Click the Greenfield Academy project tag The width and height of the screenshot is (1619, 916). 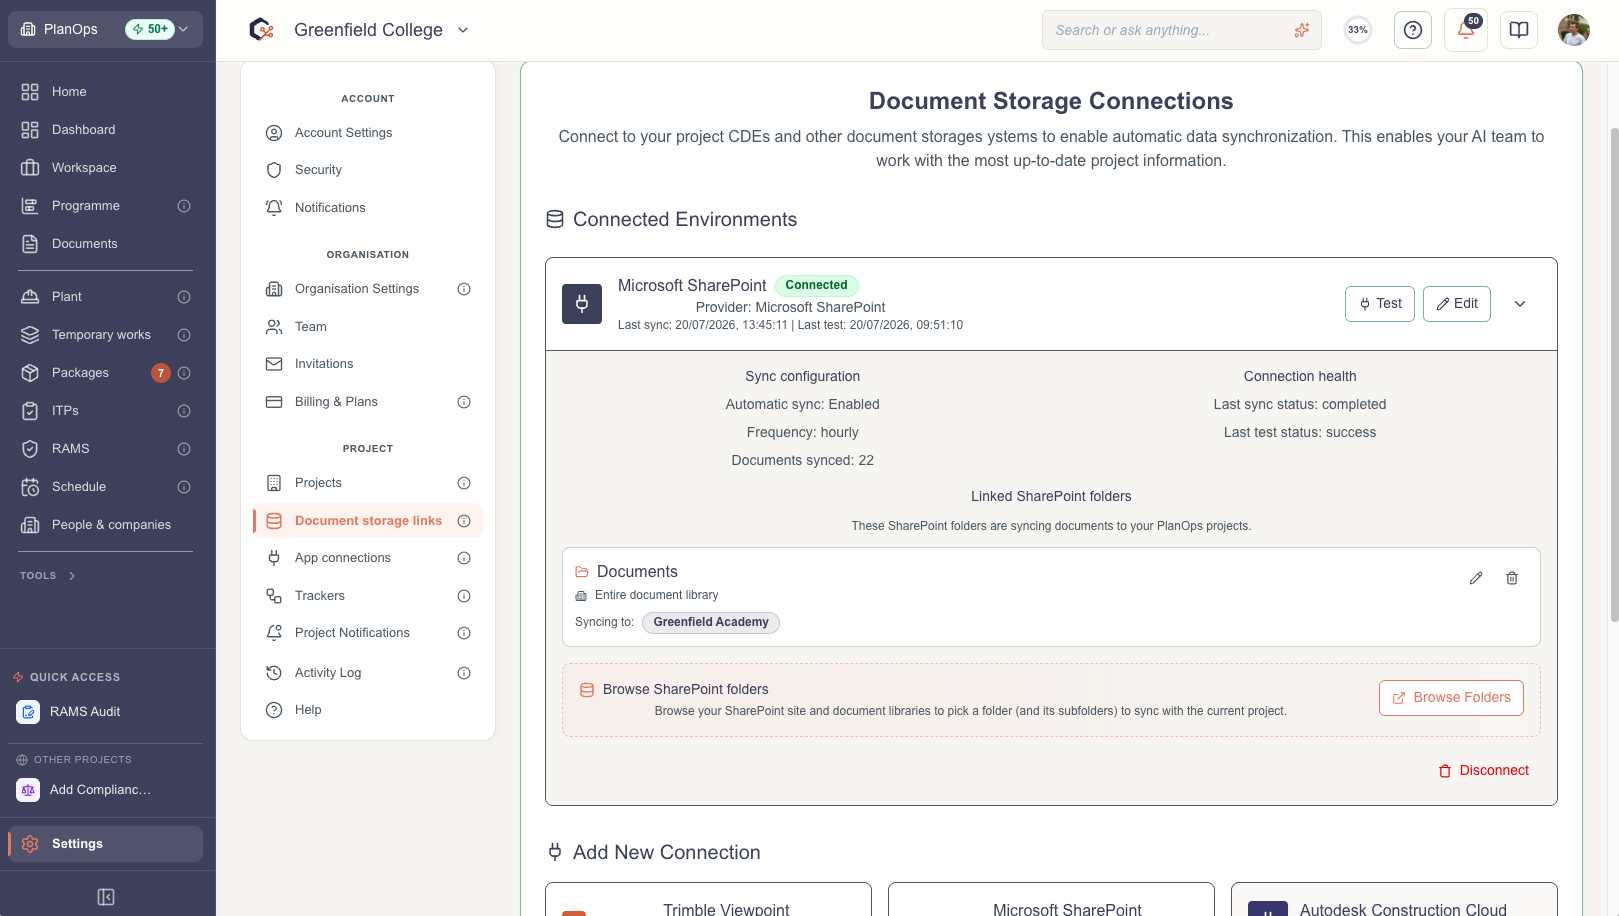[x=711, y=622]
